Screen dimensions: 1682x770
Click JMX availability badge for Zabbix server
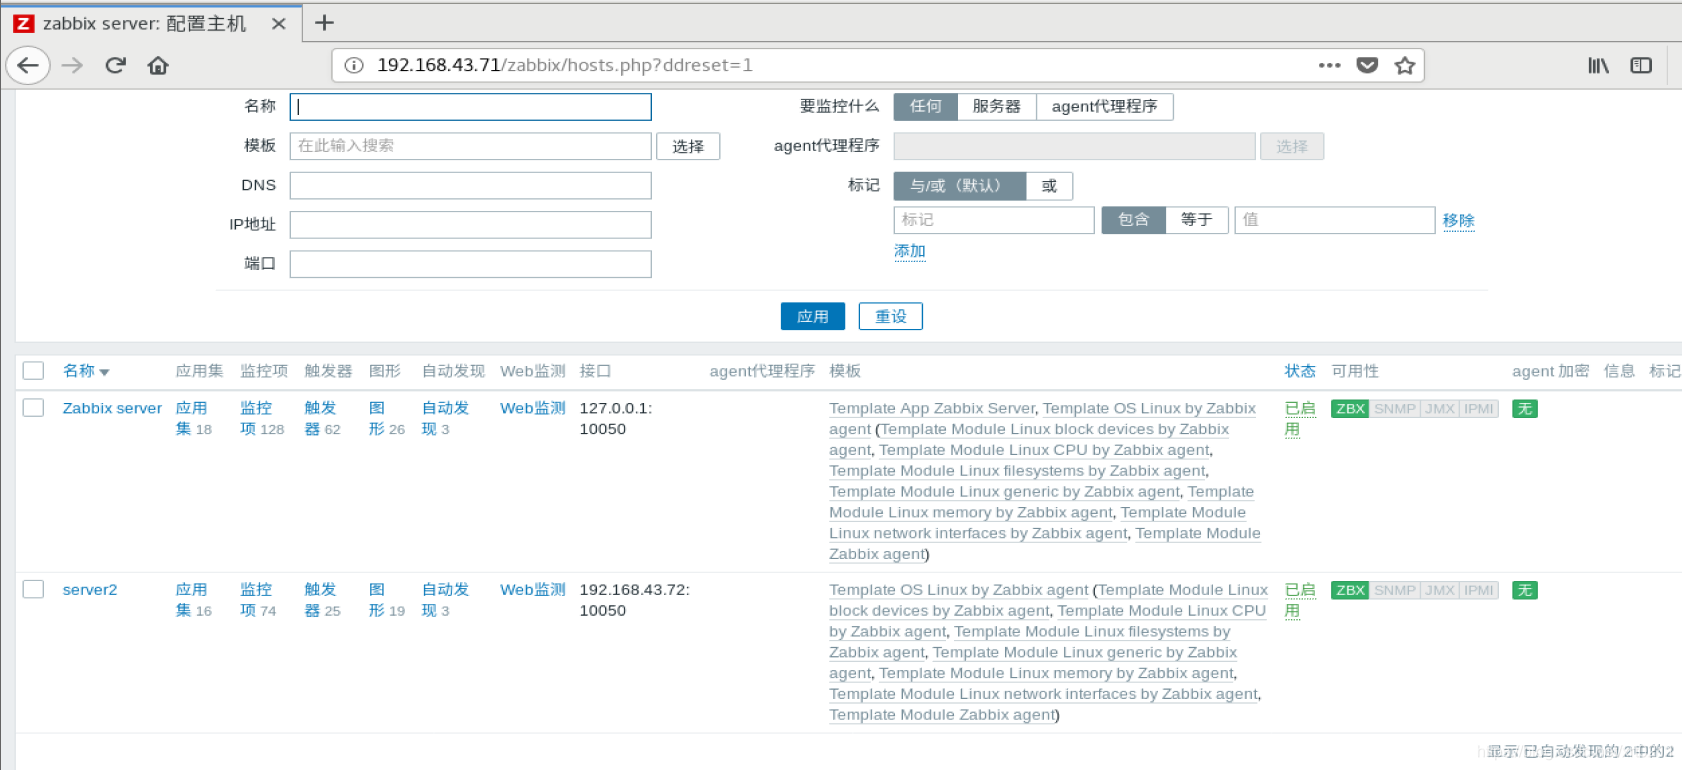pyautogui.click(x=1439, y=409)
